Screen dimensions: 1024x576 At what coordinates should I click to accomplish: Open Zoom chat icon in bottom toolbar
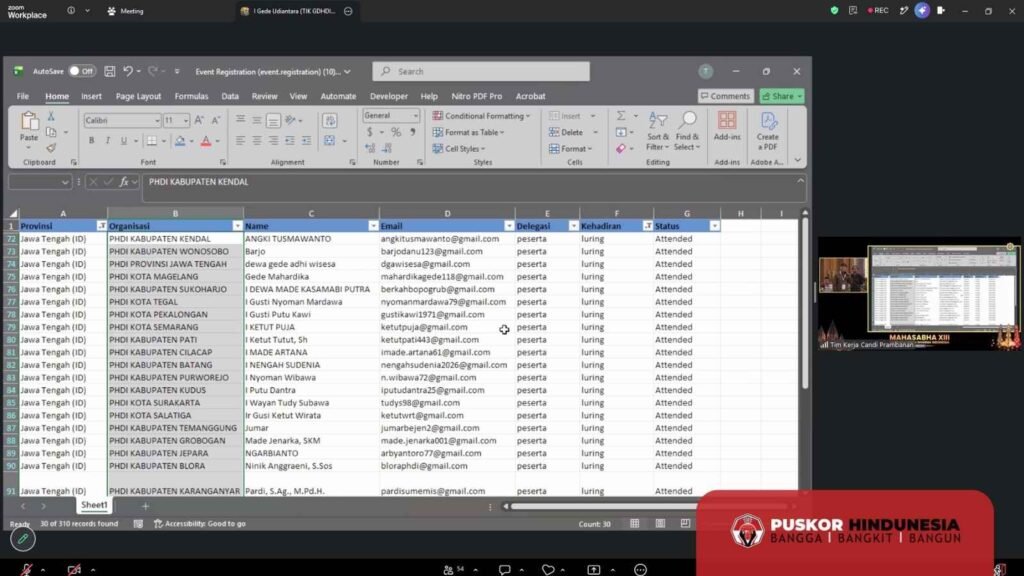pos(505,569)
